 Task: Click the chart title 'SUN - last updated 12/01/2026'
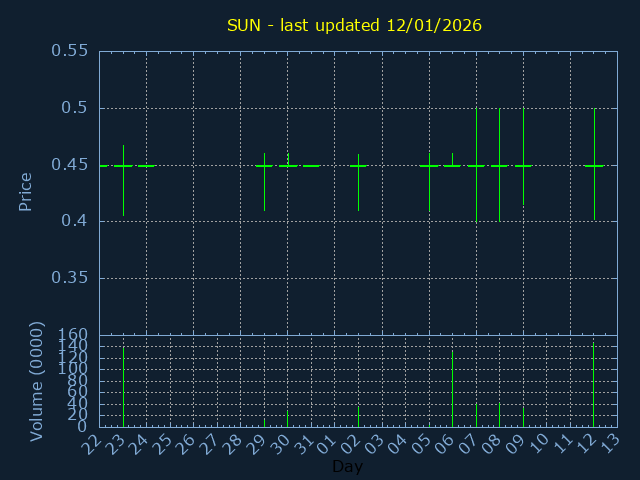pyautogui.click(x=354, y=24)
